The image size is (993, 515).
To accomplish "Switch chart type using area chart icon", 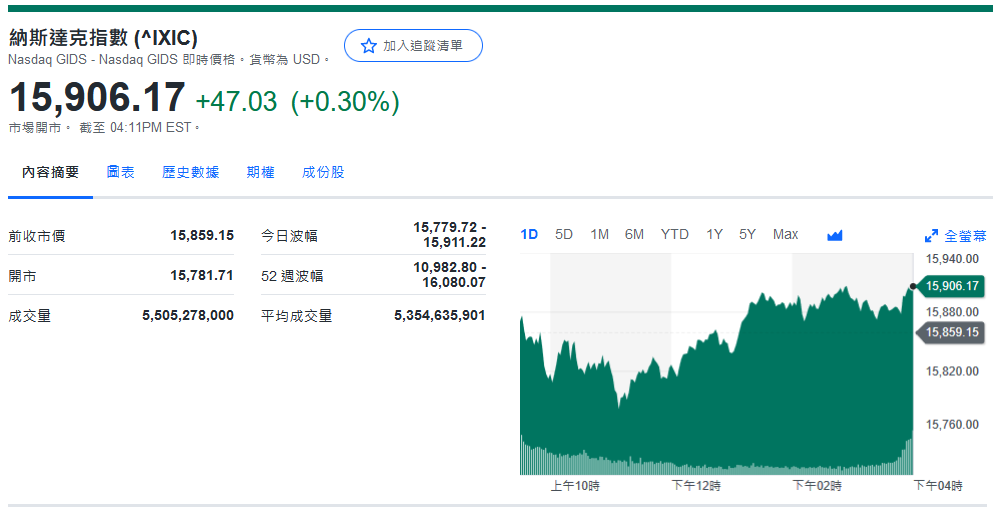I will pyautogui.click(x=835, y=235).
